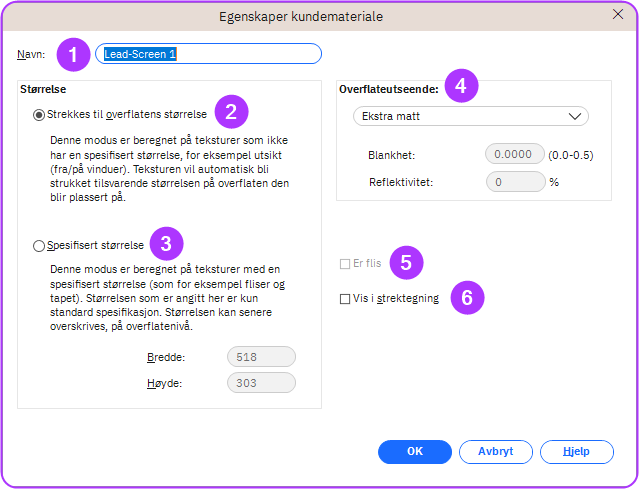The image size is (639, 489).
Task: Tick the 'Er flis' checkbox
Action: [345, 264]
